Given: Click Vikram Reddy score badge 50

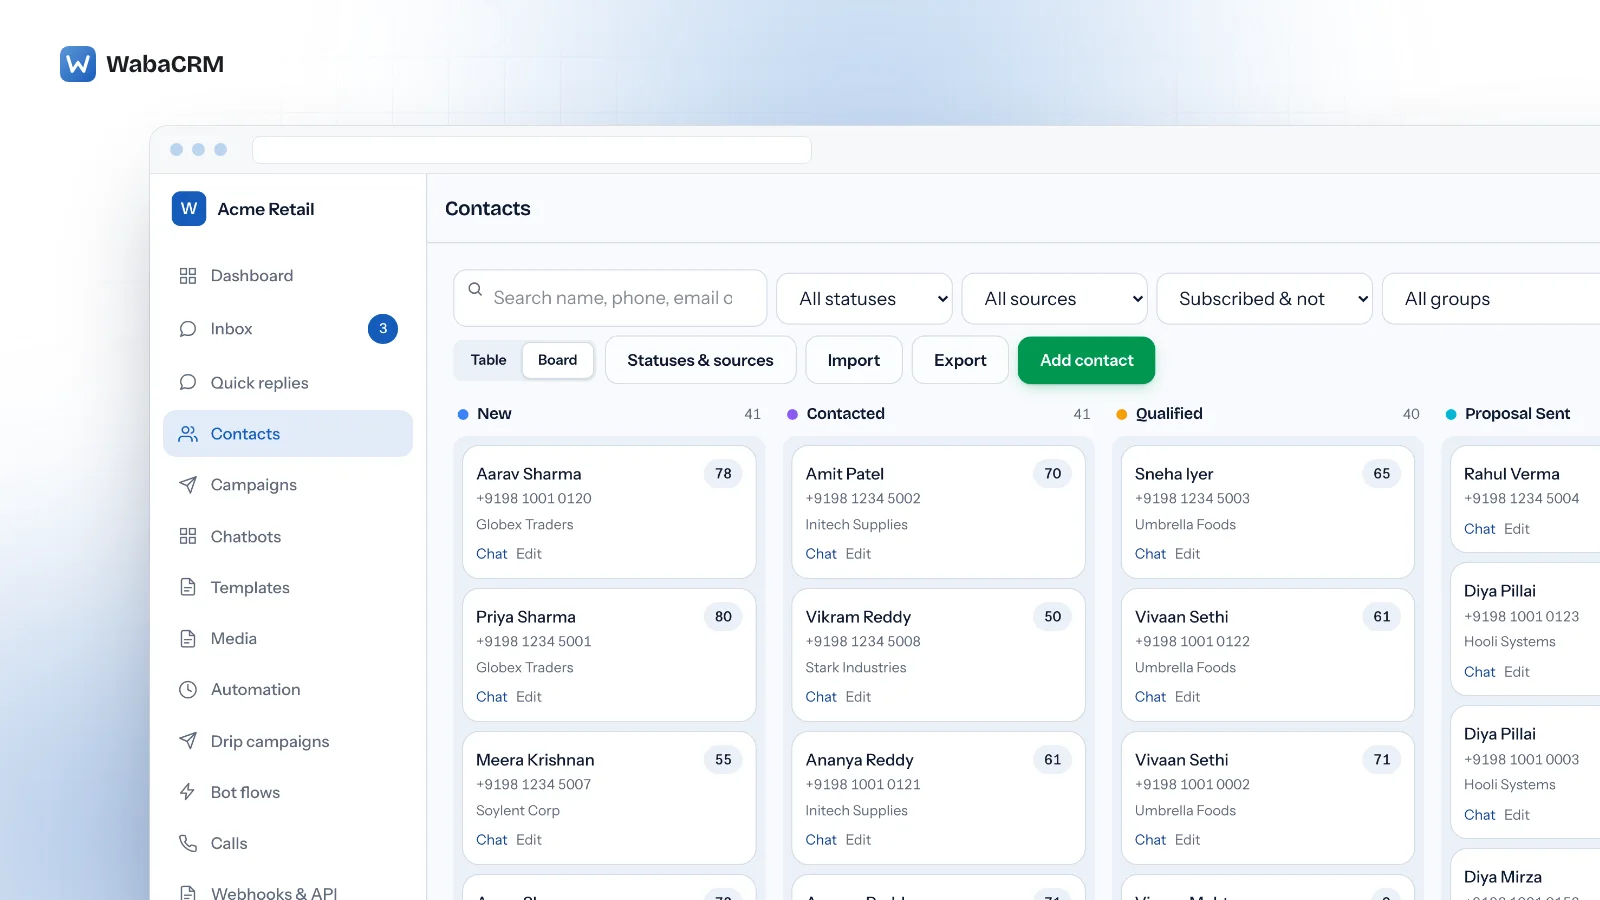Looking at the screenshot, I should point(1053,617).
